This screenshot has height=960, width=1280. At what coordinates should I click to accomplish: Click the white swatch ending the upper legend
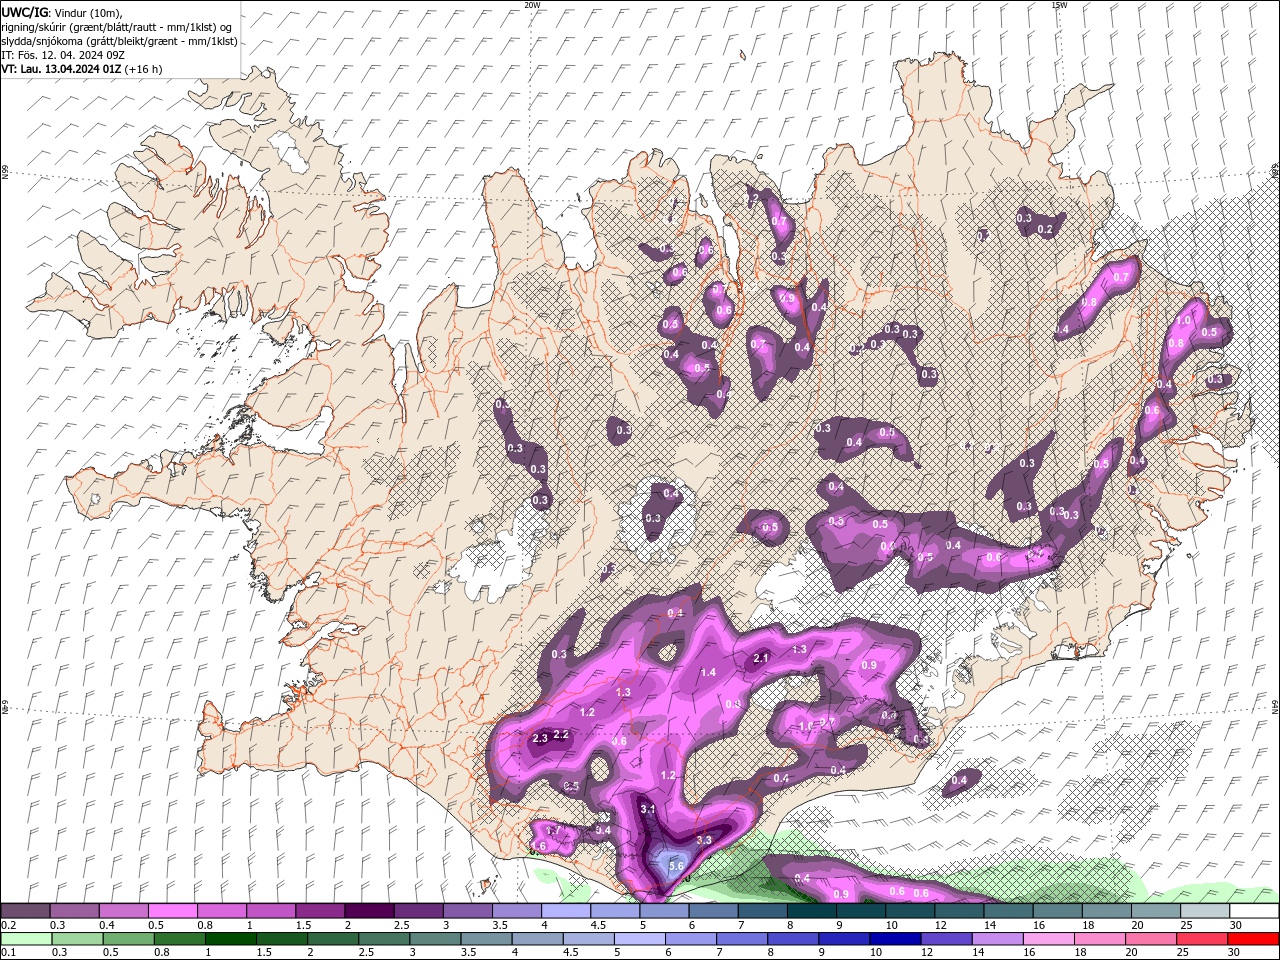(1253, 911)
